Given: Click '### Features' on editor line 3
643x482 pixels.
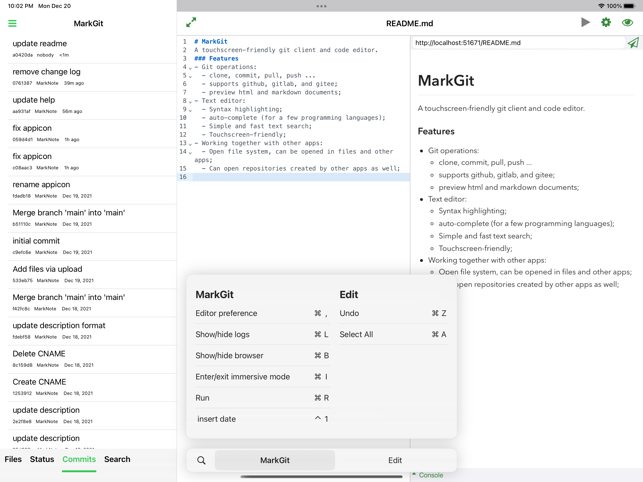Looking at the screenshot, I should 216,59.
